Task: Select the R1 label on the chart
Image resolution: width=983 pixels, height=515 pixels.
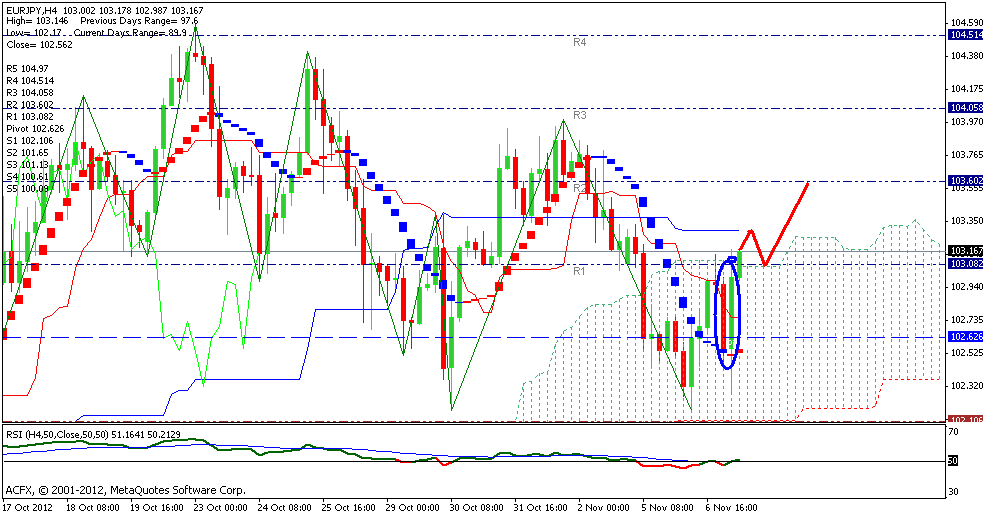Action: (x=579, y=271)
